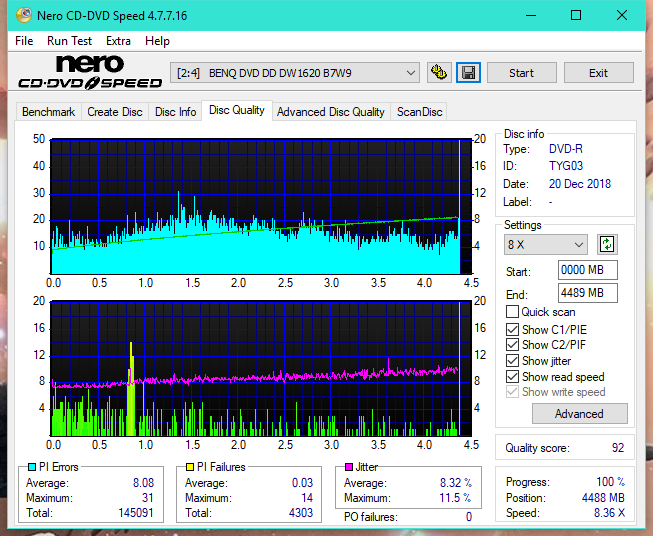Click the Progress 100 % value
The width and height of the screenshot is (653, 536).
[x=611, y=482]
